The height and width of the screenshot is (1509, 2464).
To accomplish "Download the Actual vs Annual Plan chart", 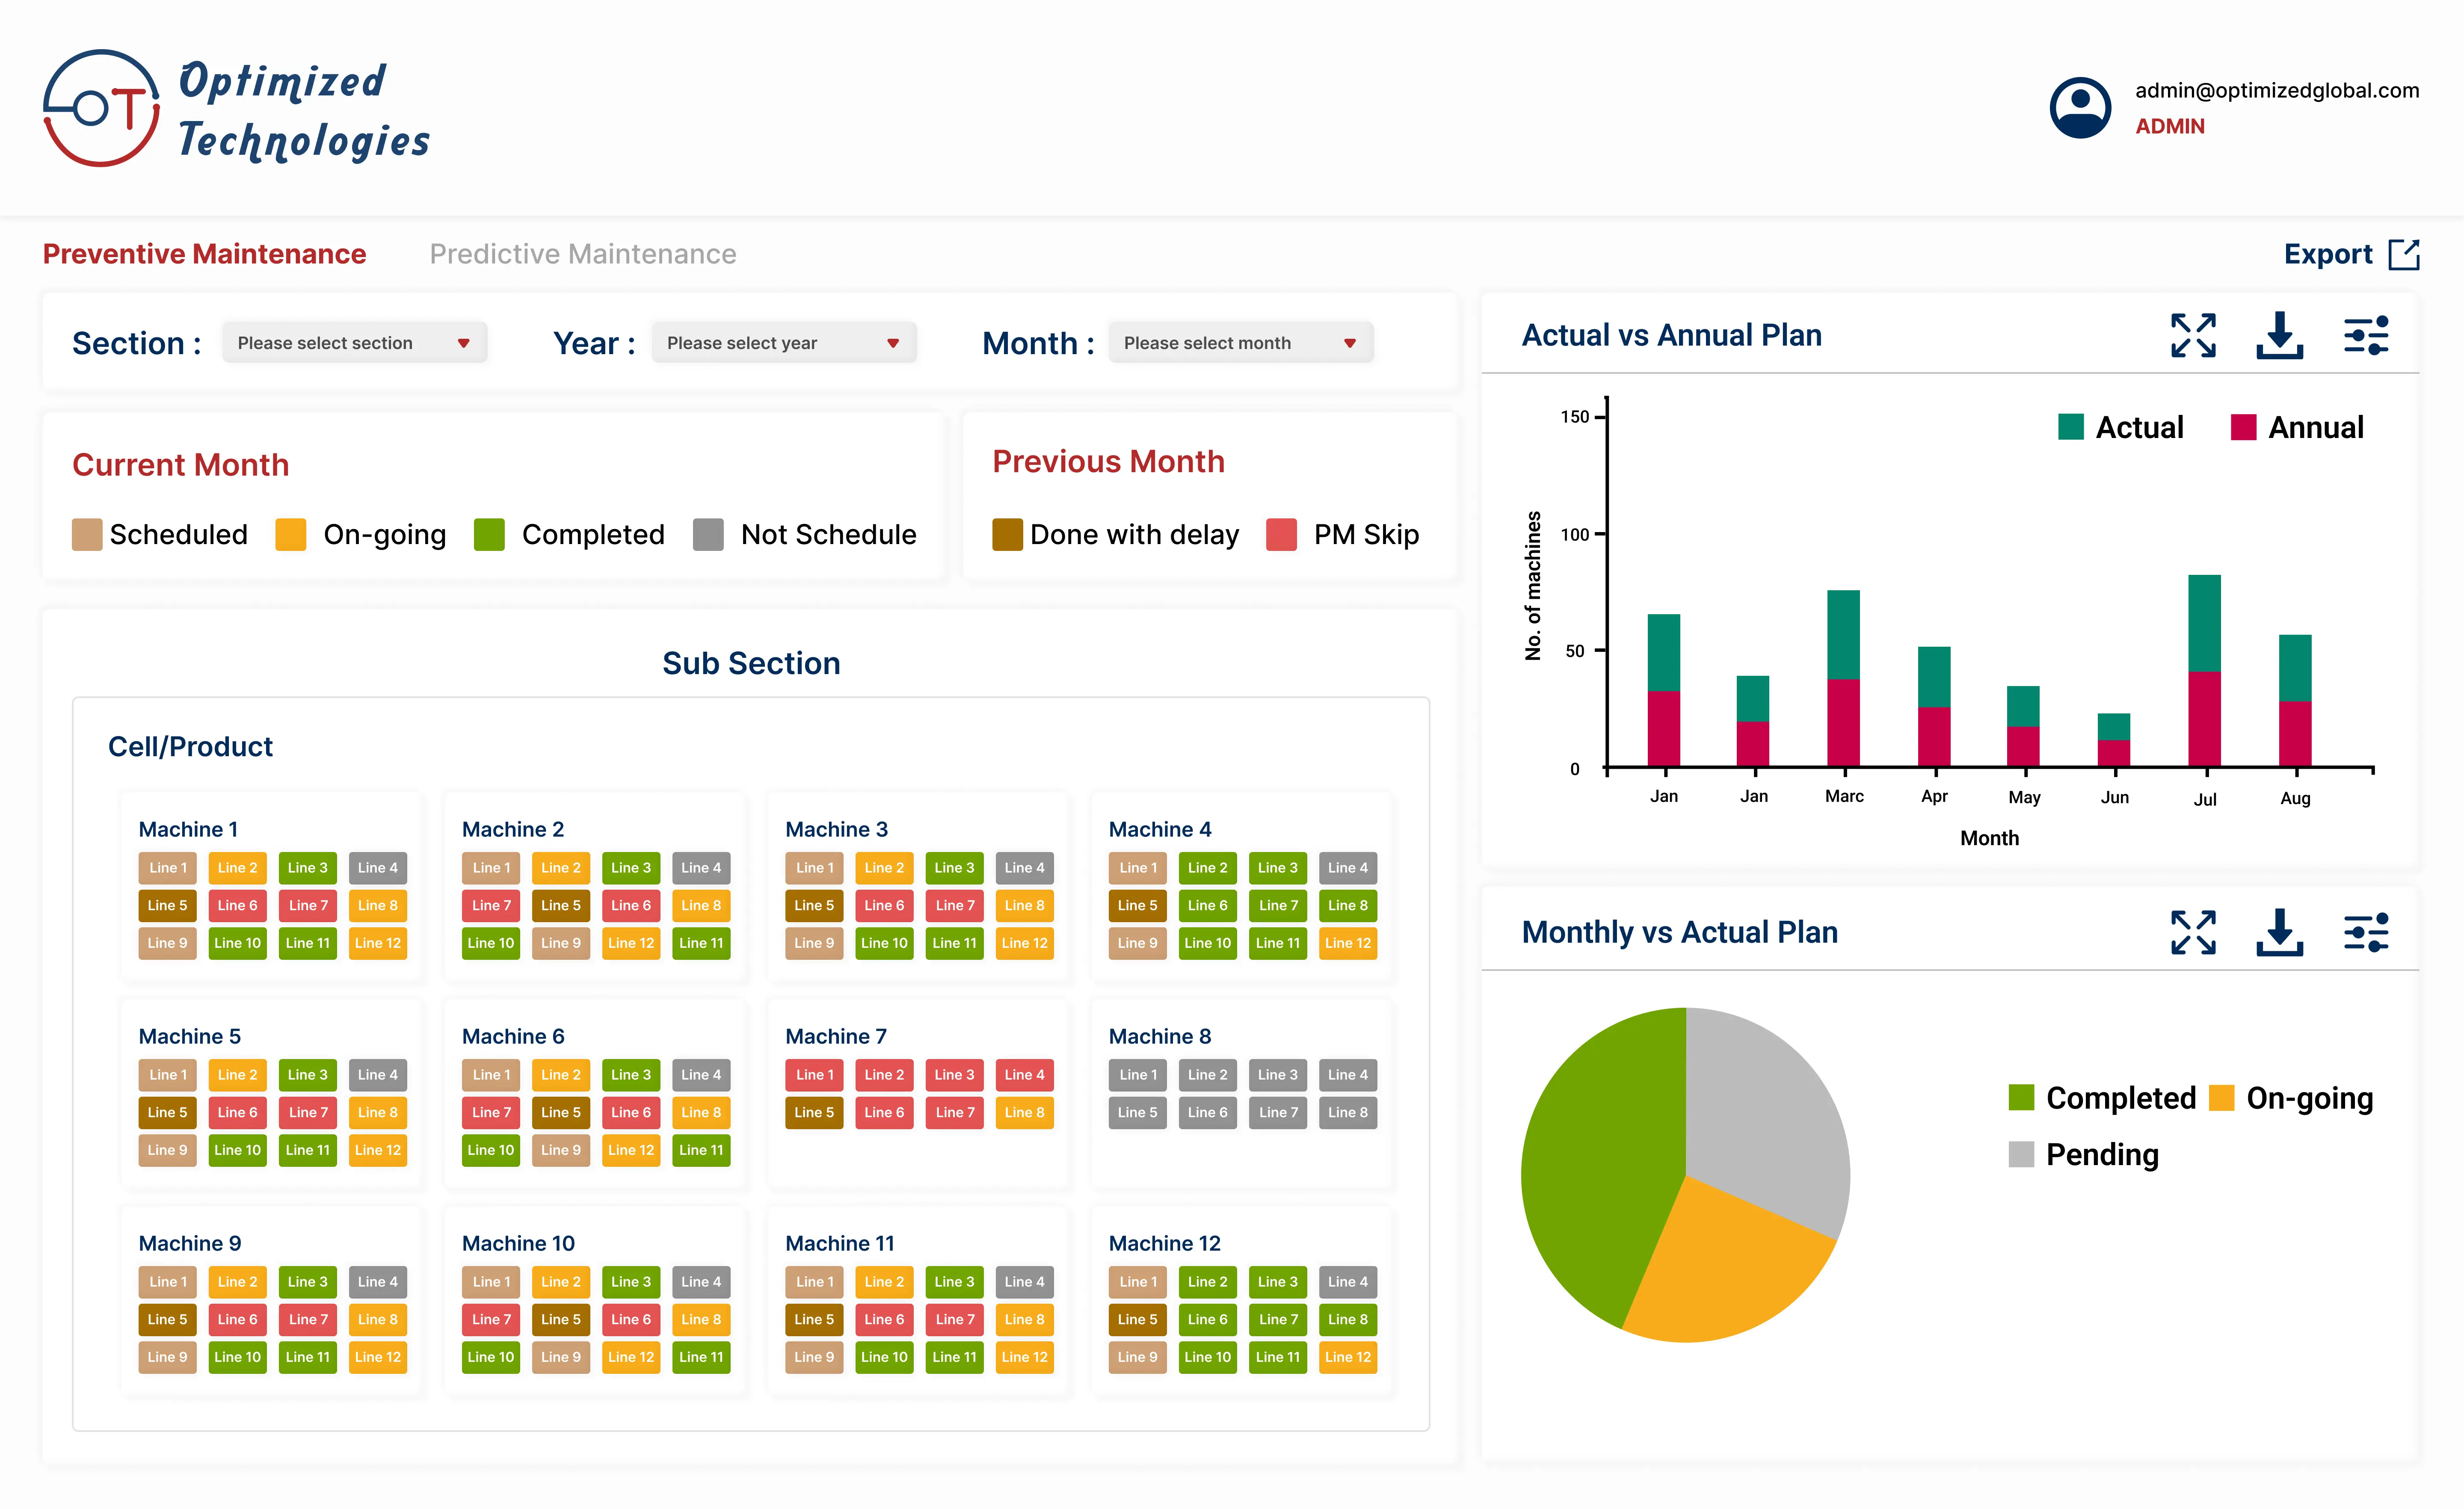I will click(2280, 336).
